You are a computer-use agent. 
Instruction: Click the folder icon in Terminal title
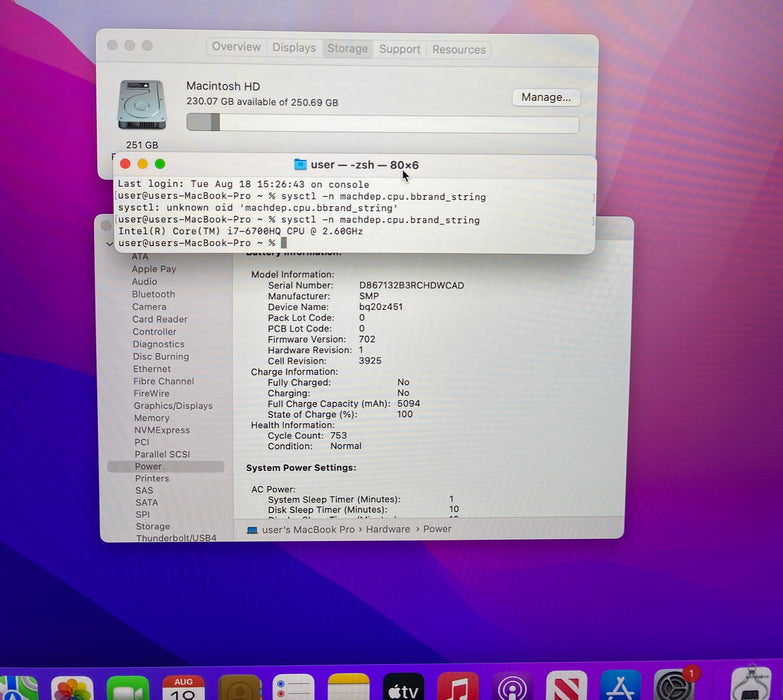pyautogui.click(x=300, y=164)
